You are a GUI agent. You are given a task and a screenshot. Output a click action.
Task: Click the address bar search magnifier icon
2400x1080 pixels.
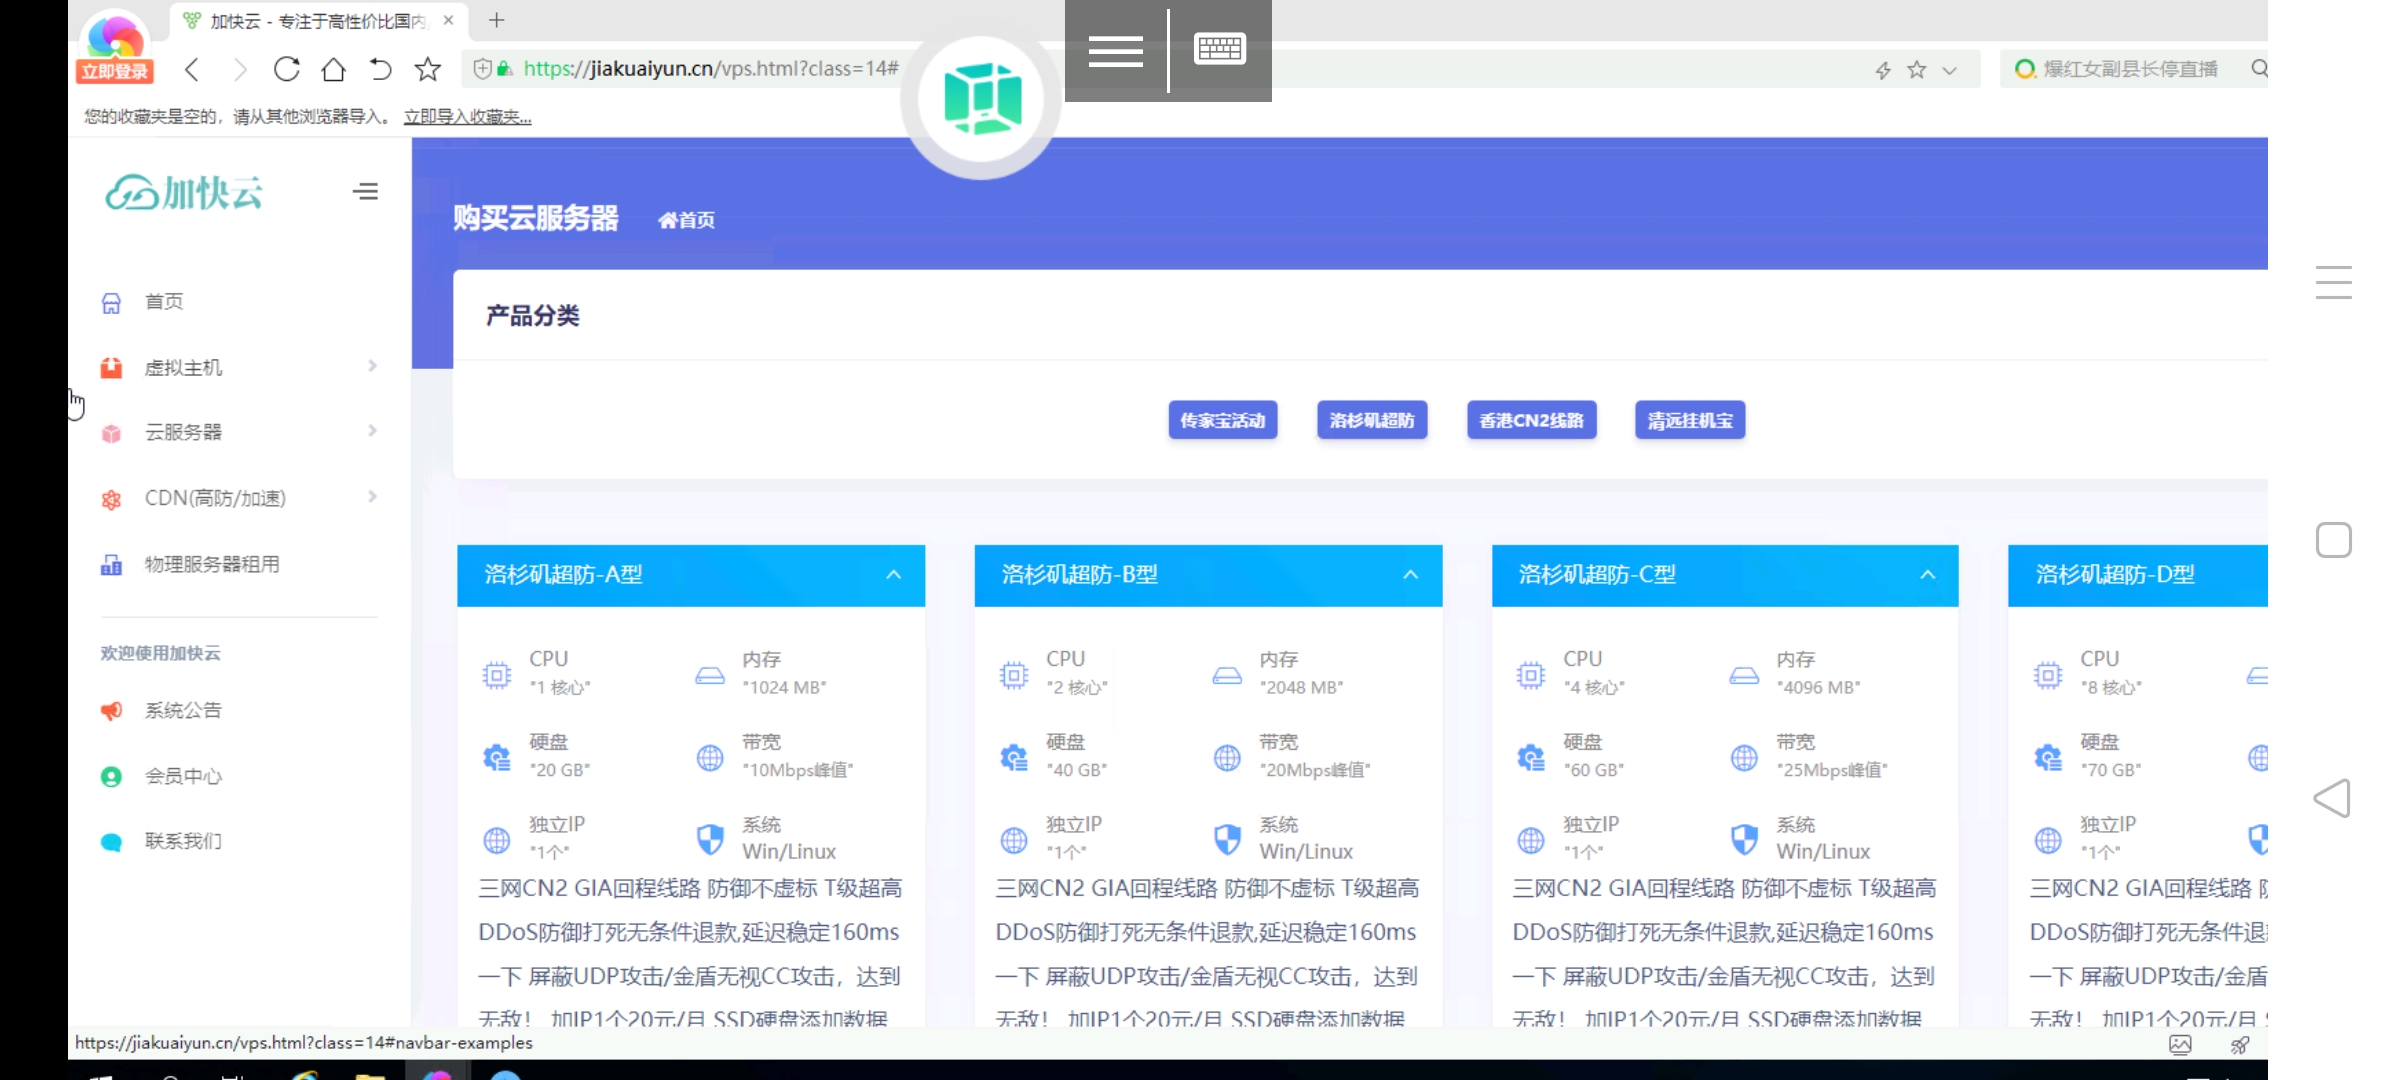click(2258, 69)
